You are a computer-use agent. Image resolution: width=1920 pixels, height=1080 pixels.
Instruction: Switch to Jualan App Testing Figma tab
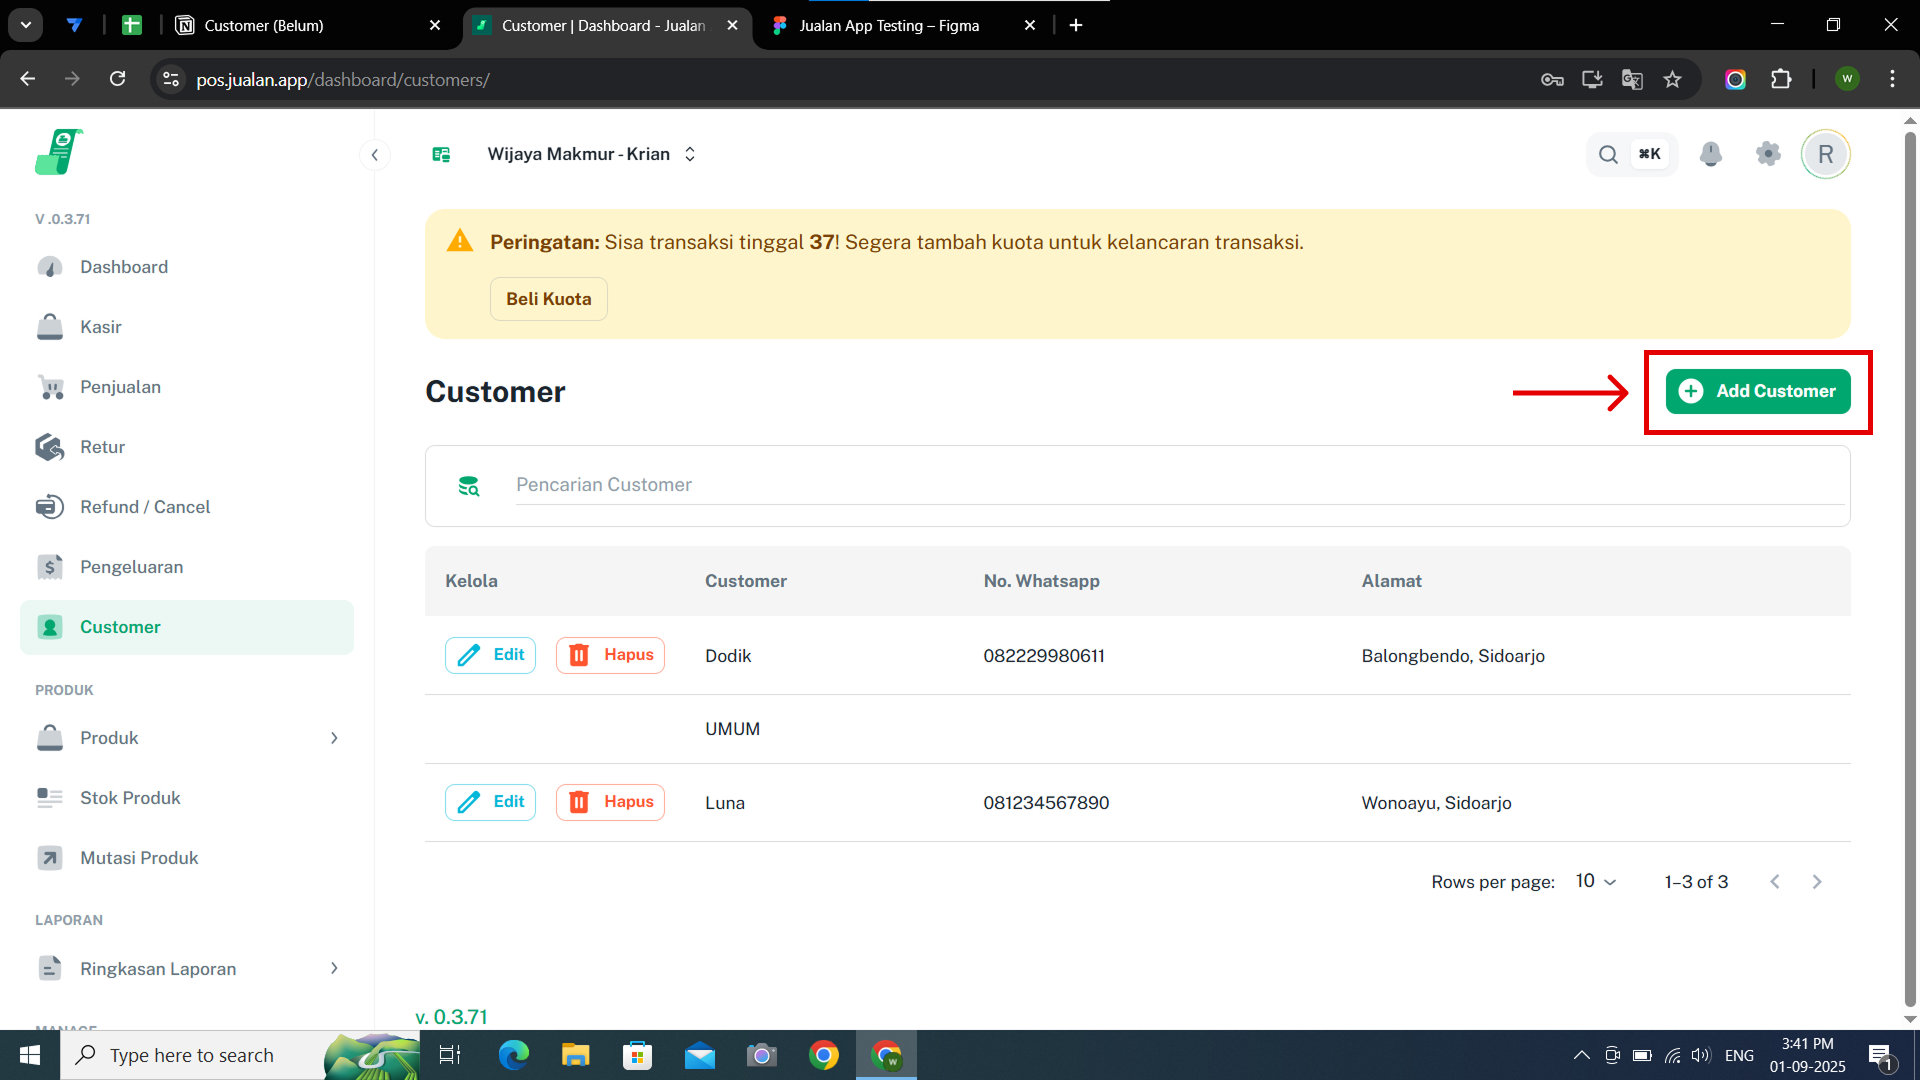(x=888, y=25)
